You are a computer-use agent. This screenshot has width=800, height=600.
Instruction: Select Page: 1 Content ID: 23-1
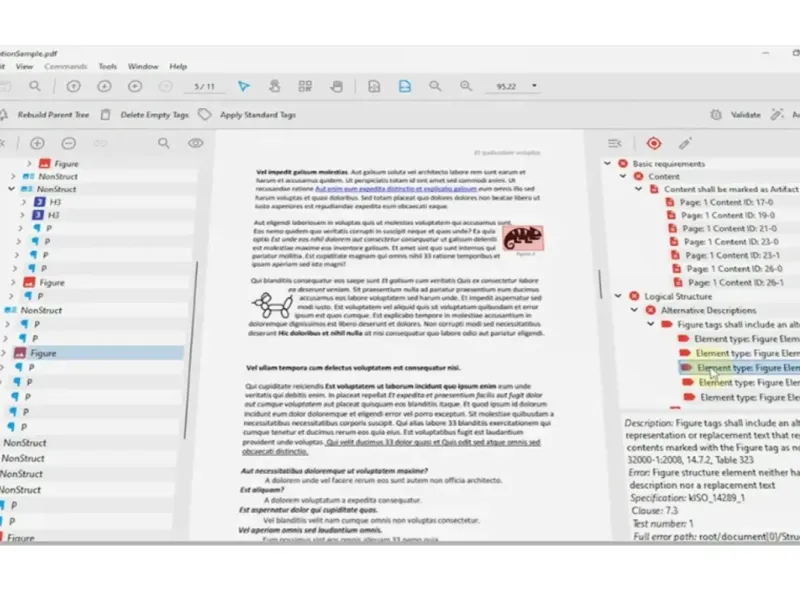point(733,255)
